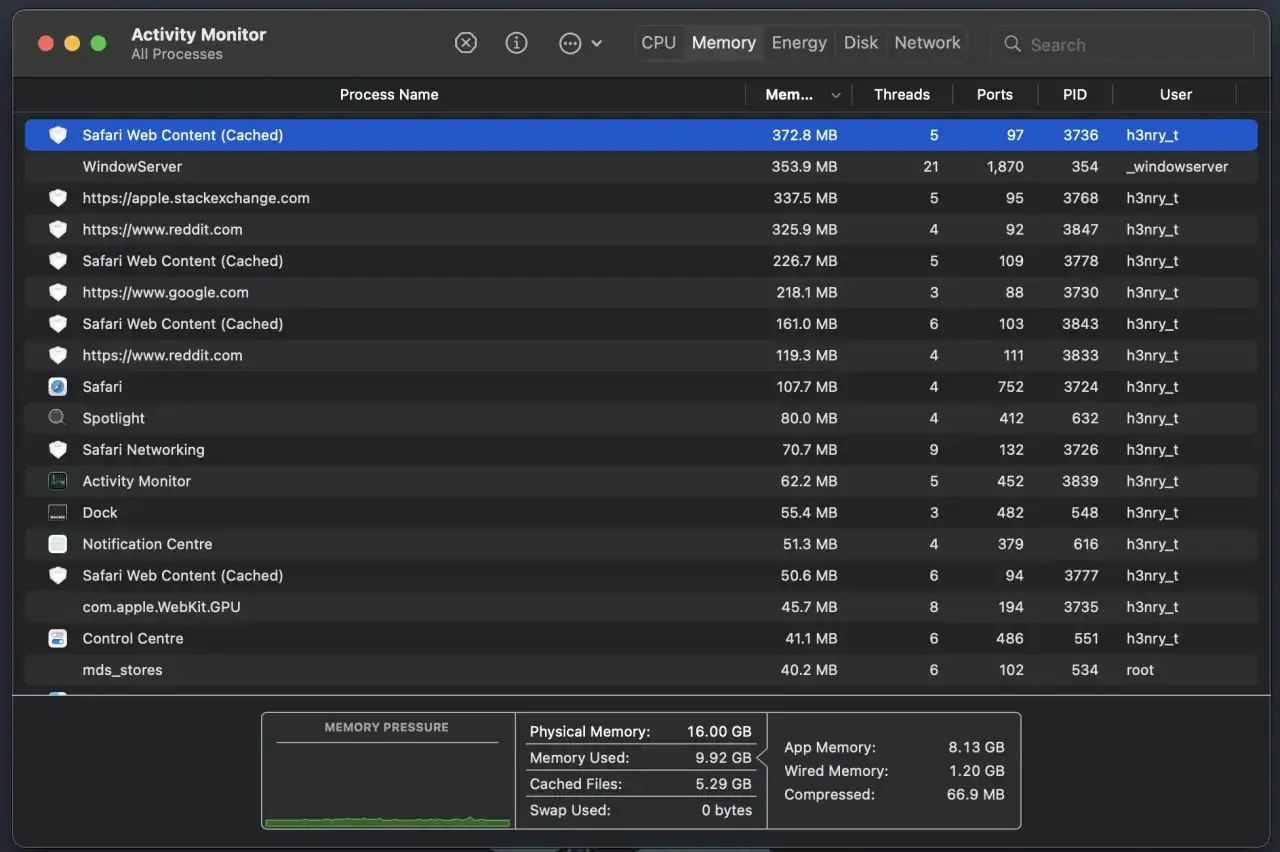Screen dimensions: 1280x852
Task: Sort by the User column header
Action: (x=1176, y=94)
